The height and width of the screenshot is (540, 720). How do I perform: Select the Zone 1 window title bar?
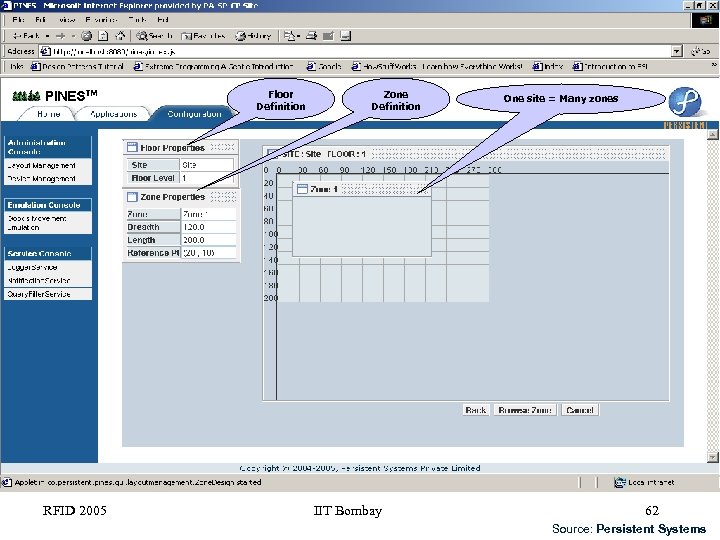pos(362,189)
